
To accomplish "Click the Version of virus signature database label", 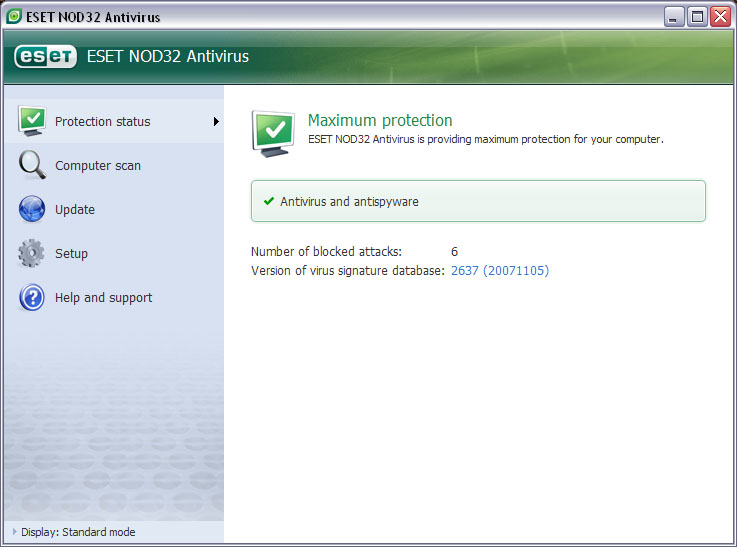I will tap(347, 271).
